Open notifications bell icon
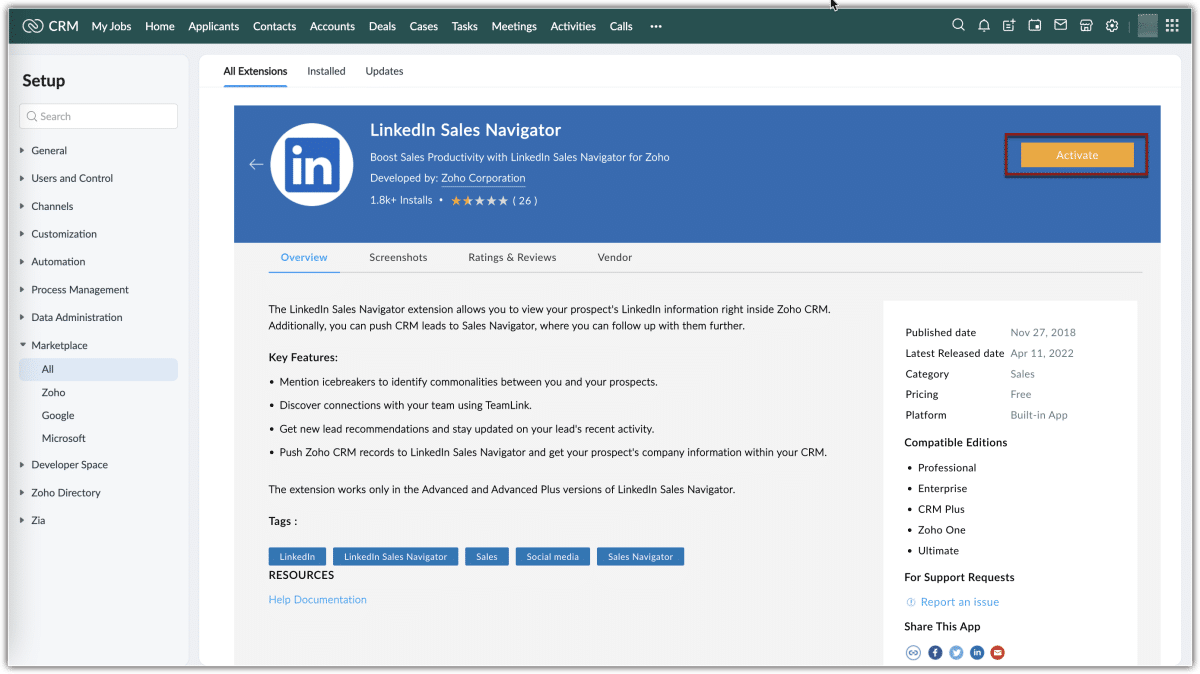This screenshot has width=1200, height=674. 984,26
